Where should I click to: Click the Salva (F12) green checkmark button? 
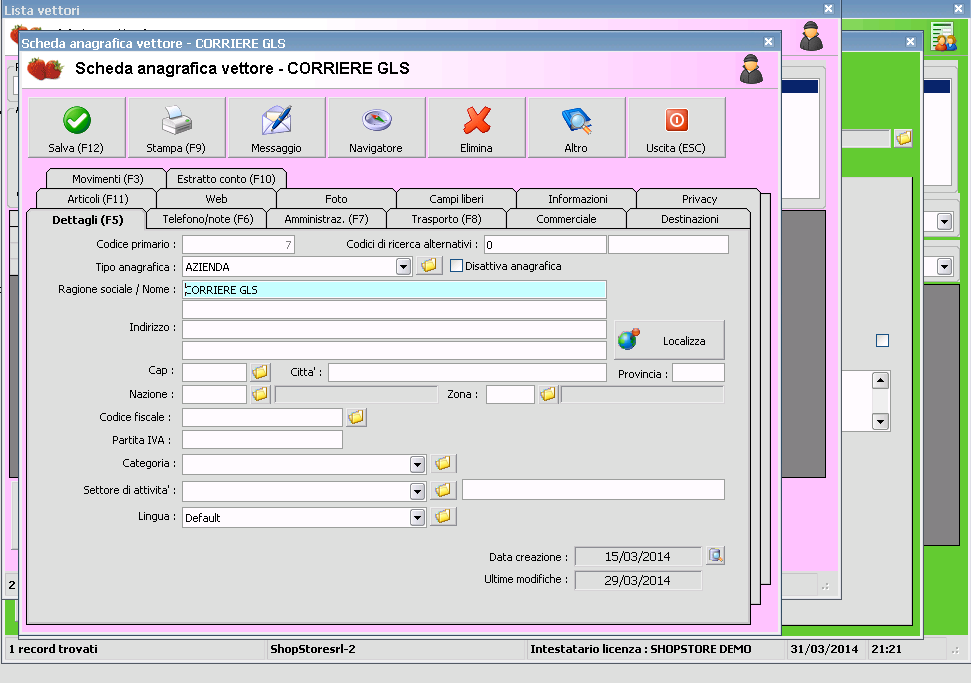77,128
